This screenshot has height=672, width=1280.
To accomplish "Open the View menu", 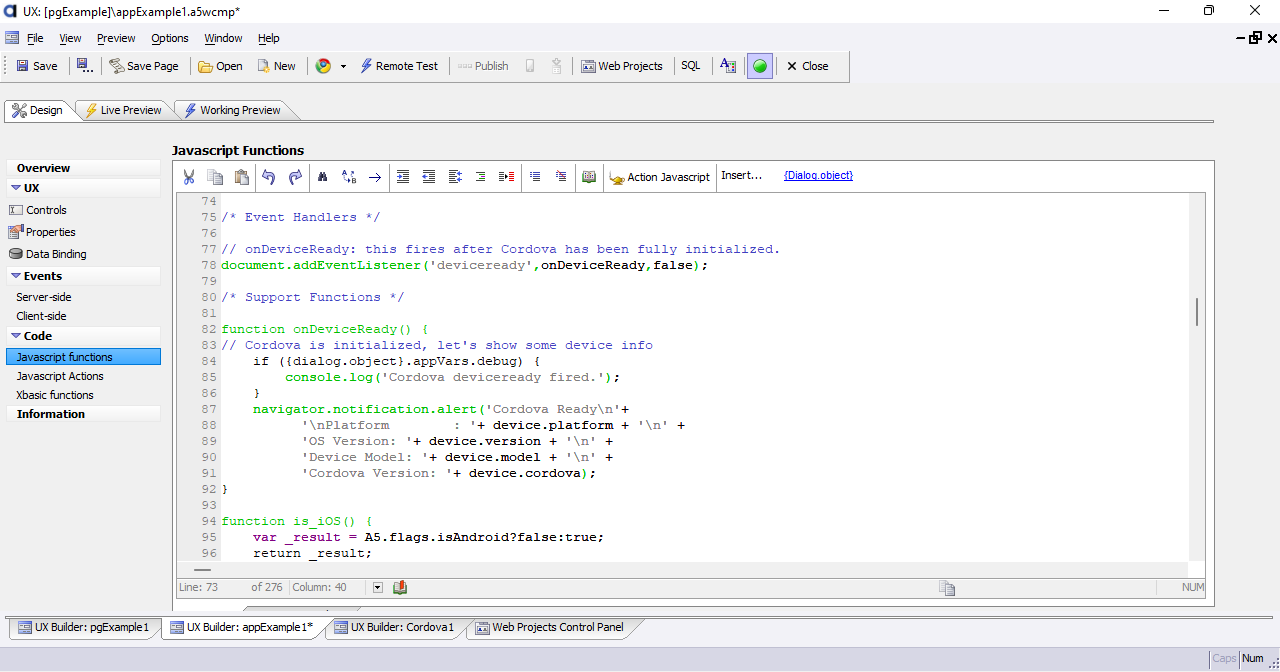I will pos(70,38).
